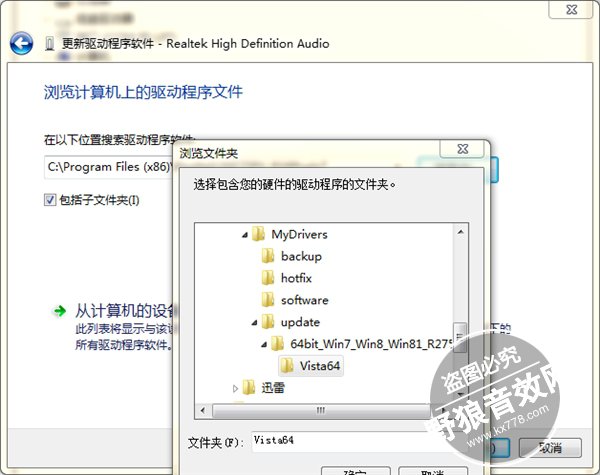The width and height of the screenshot is (600, 475).
Task: Select the 64bit_Win7_Win8_Win81 folder icon
Action: (x=278, y=344)
